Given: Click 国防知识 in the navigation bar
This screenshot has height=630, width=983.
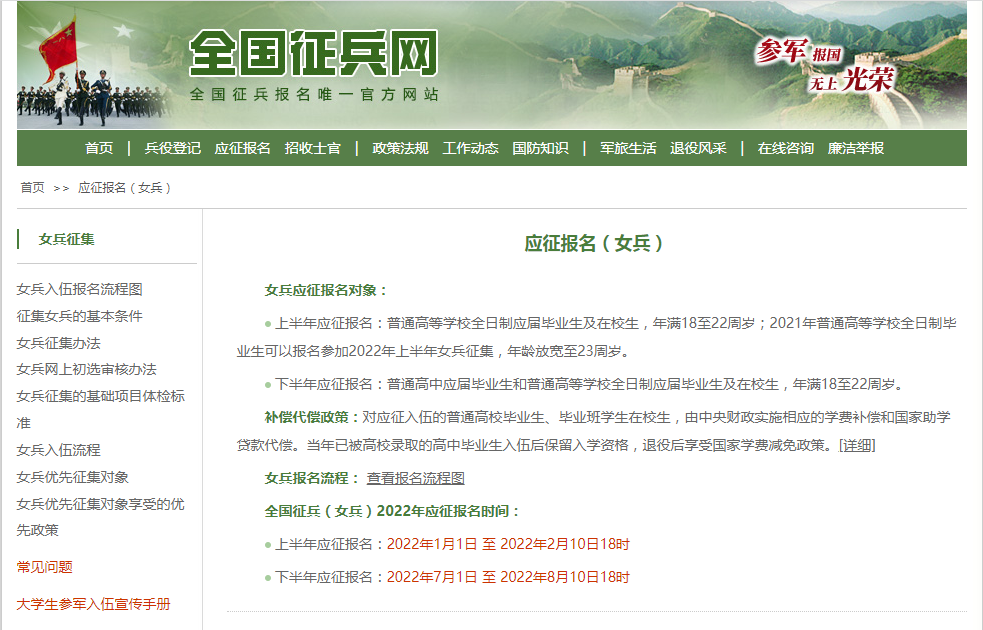Looking at the screenshot, I should pos(540,148).
